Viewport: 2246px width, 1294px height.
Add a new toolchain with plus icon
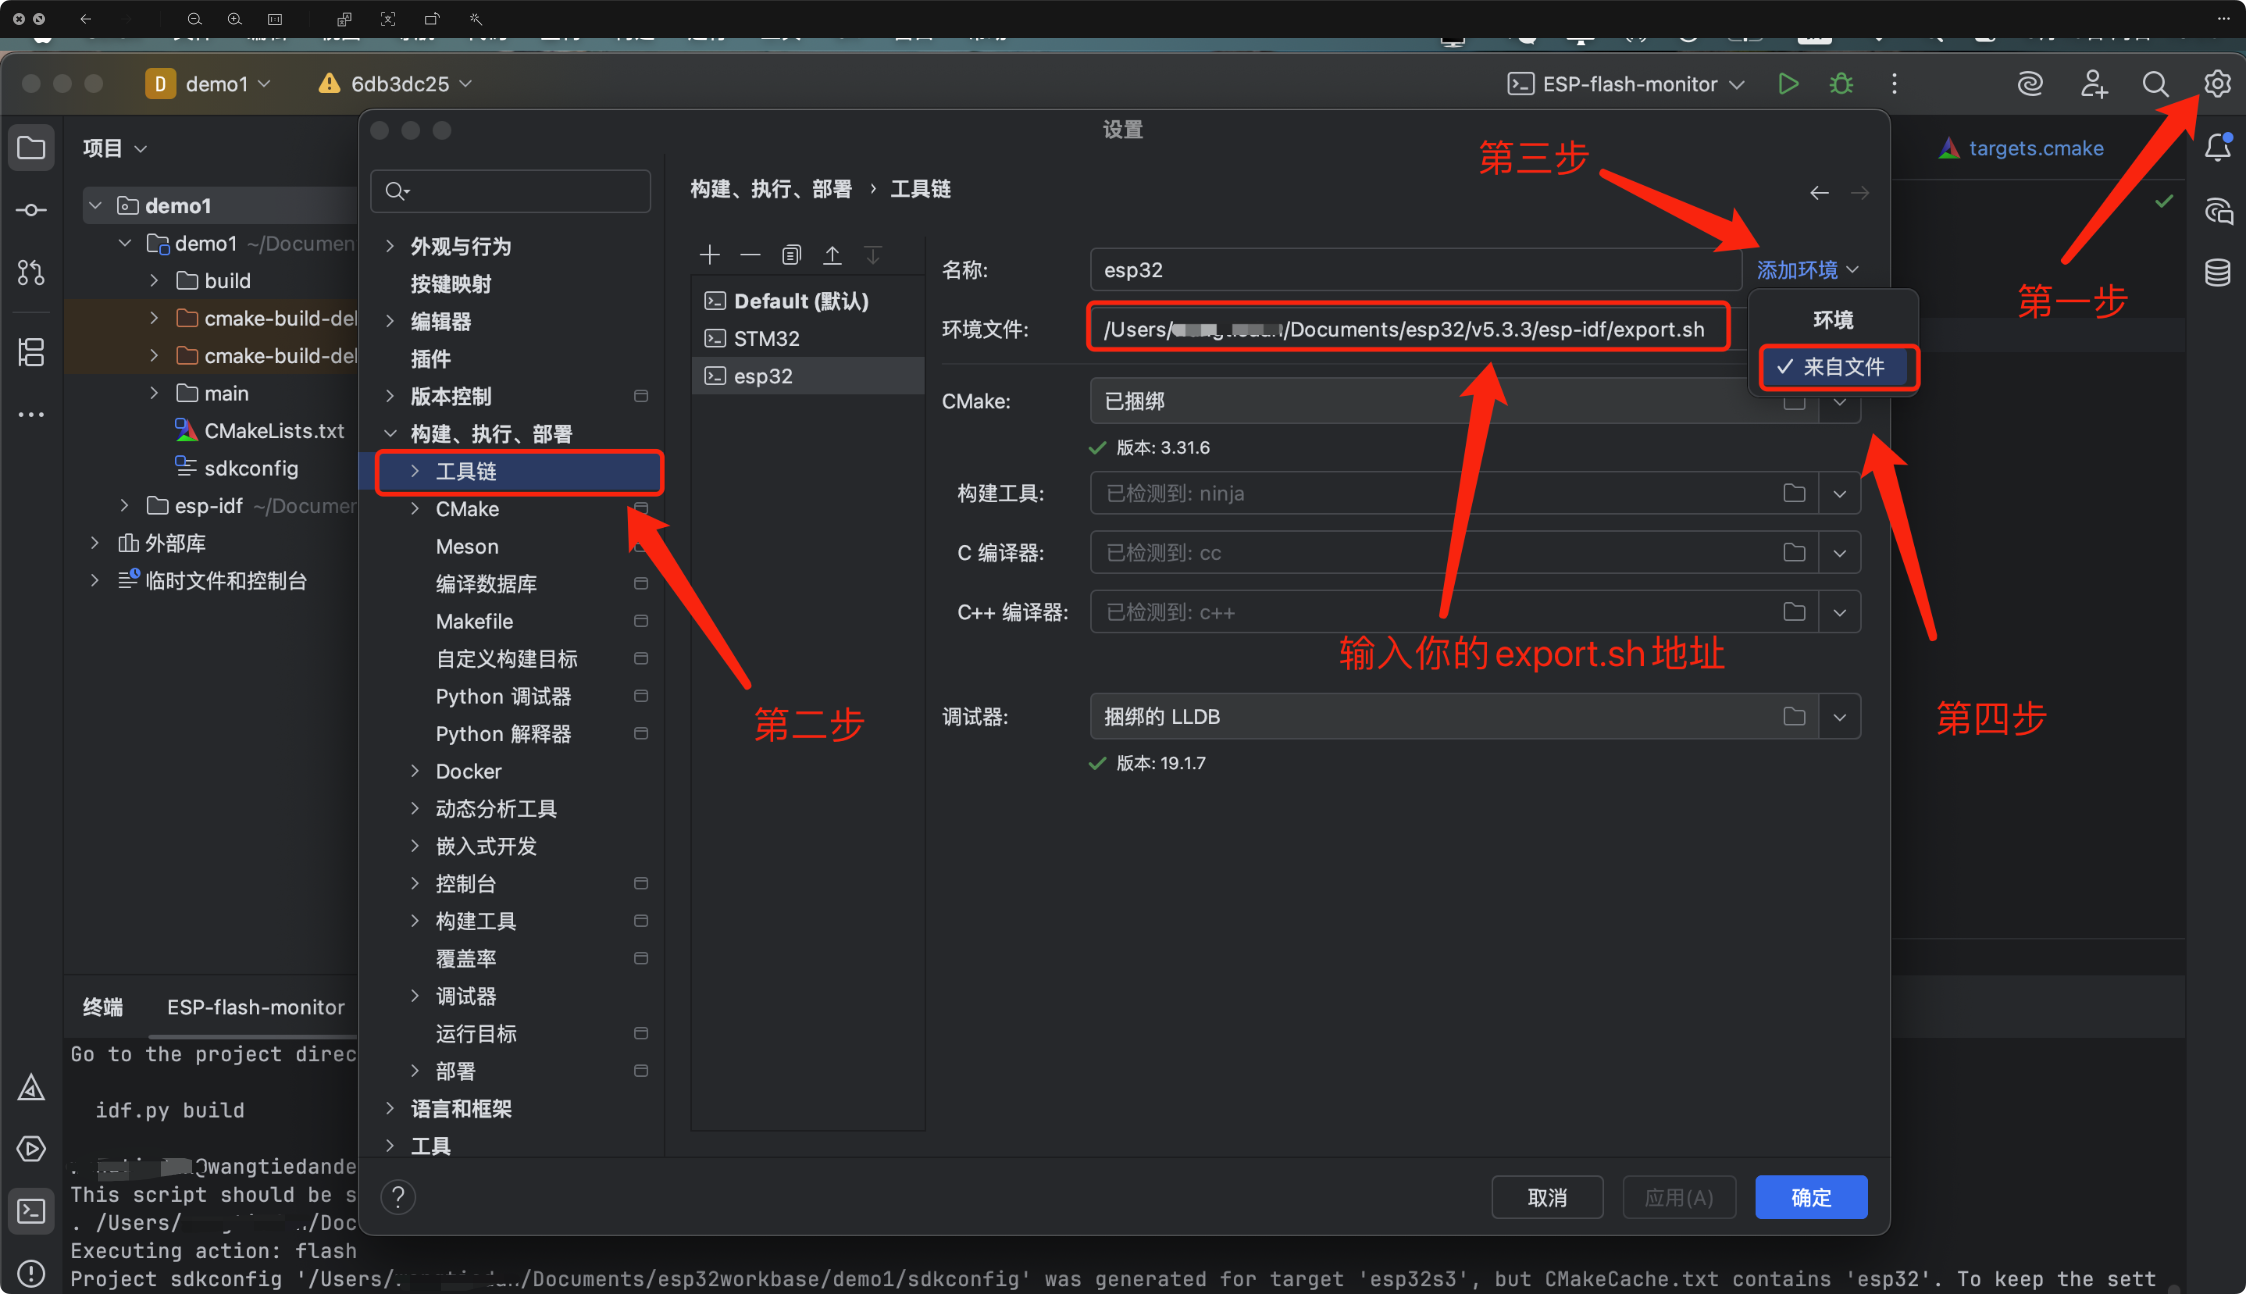coord(709,255)
